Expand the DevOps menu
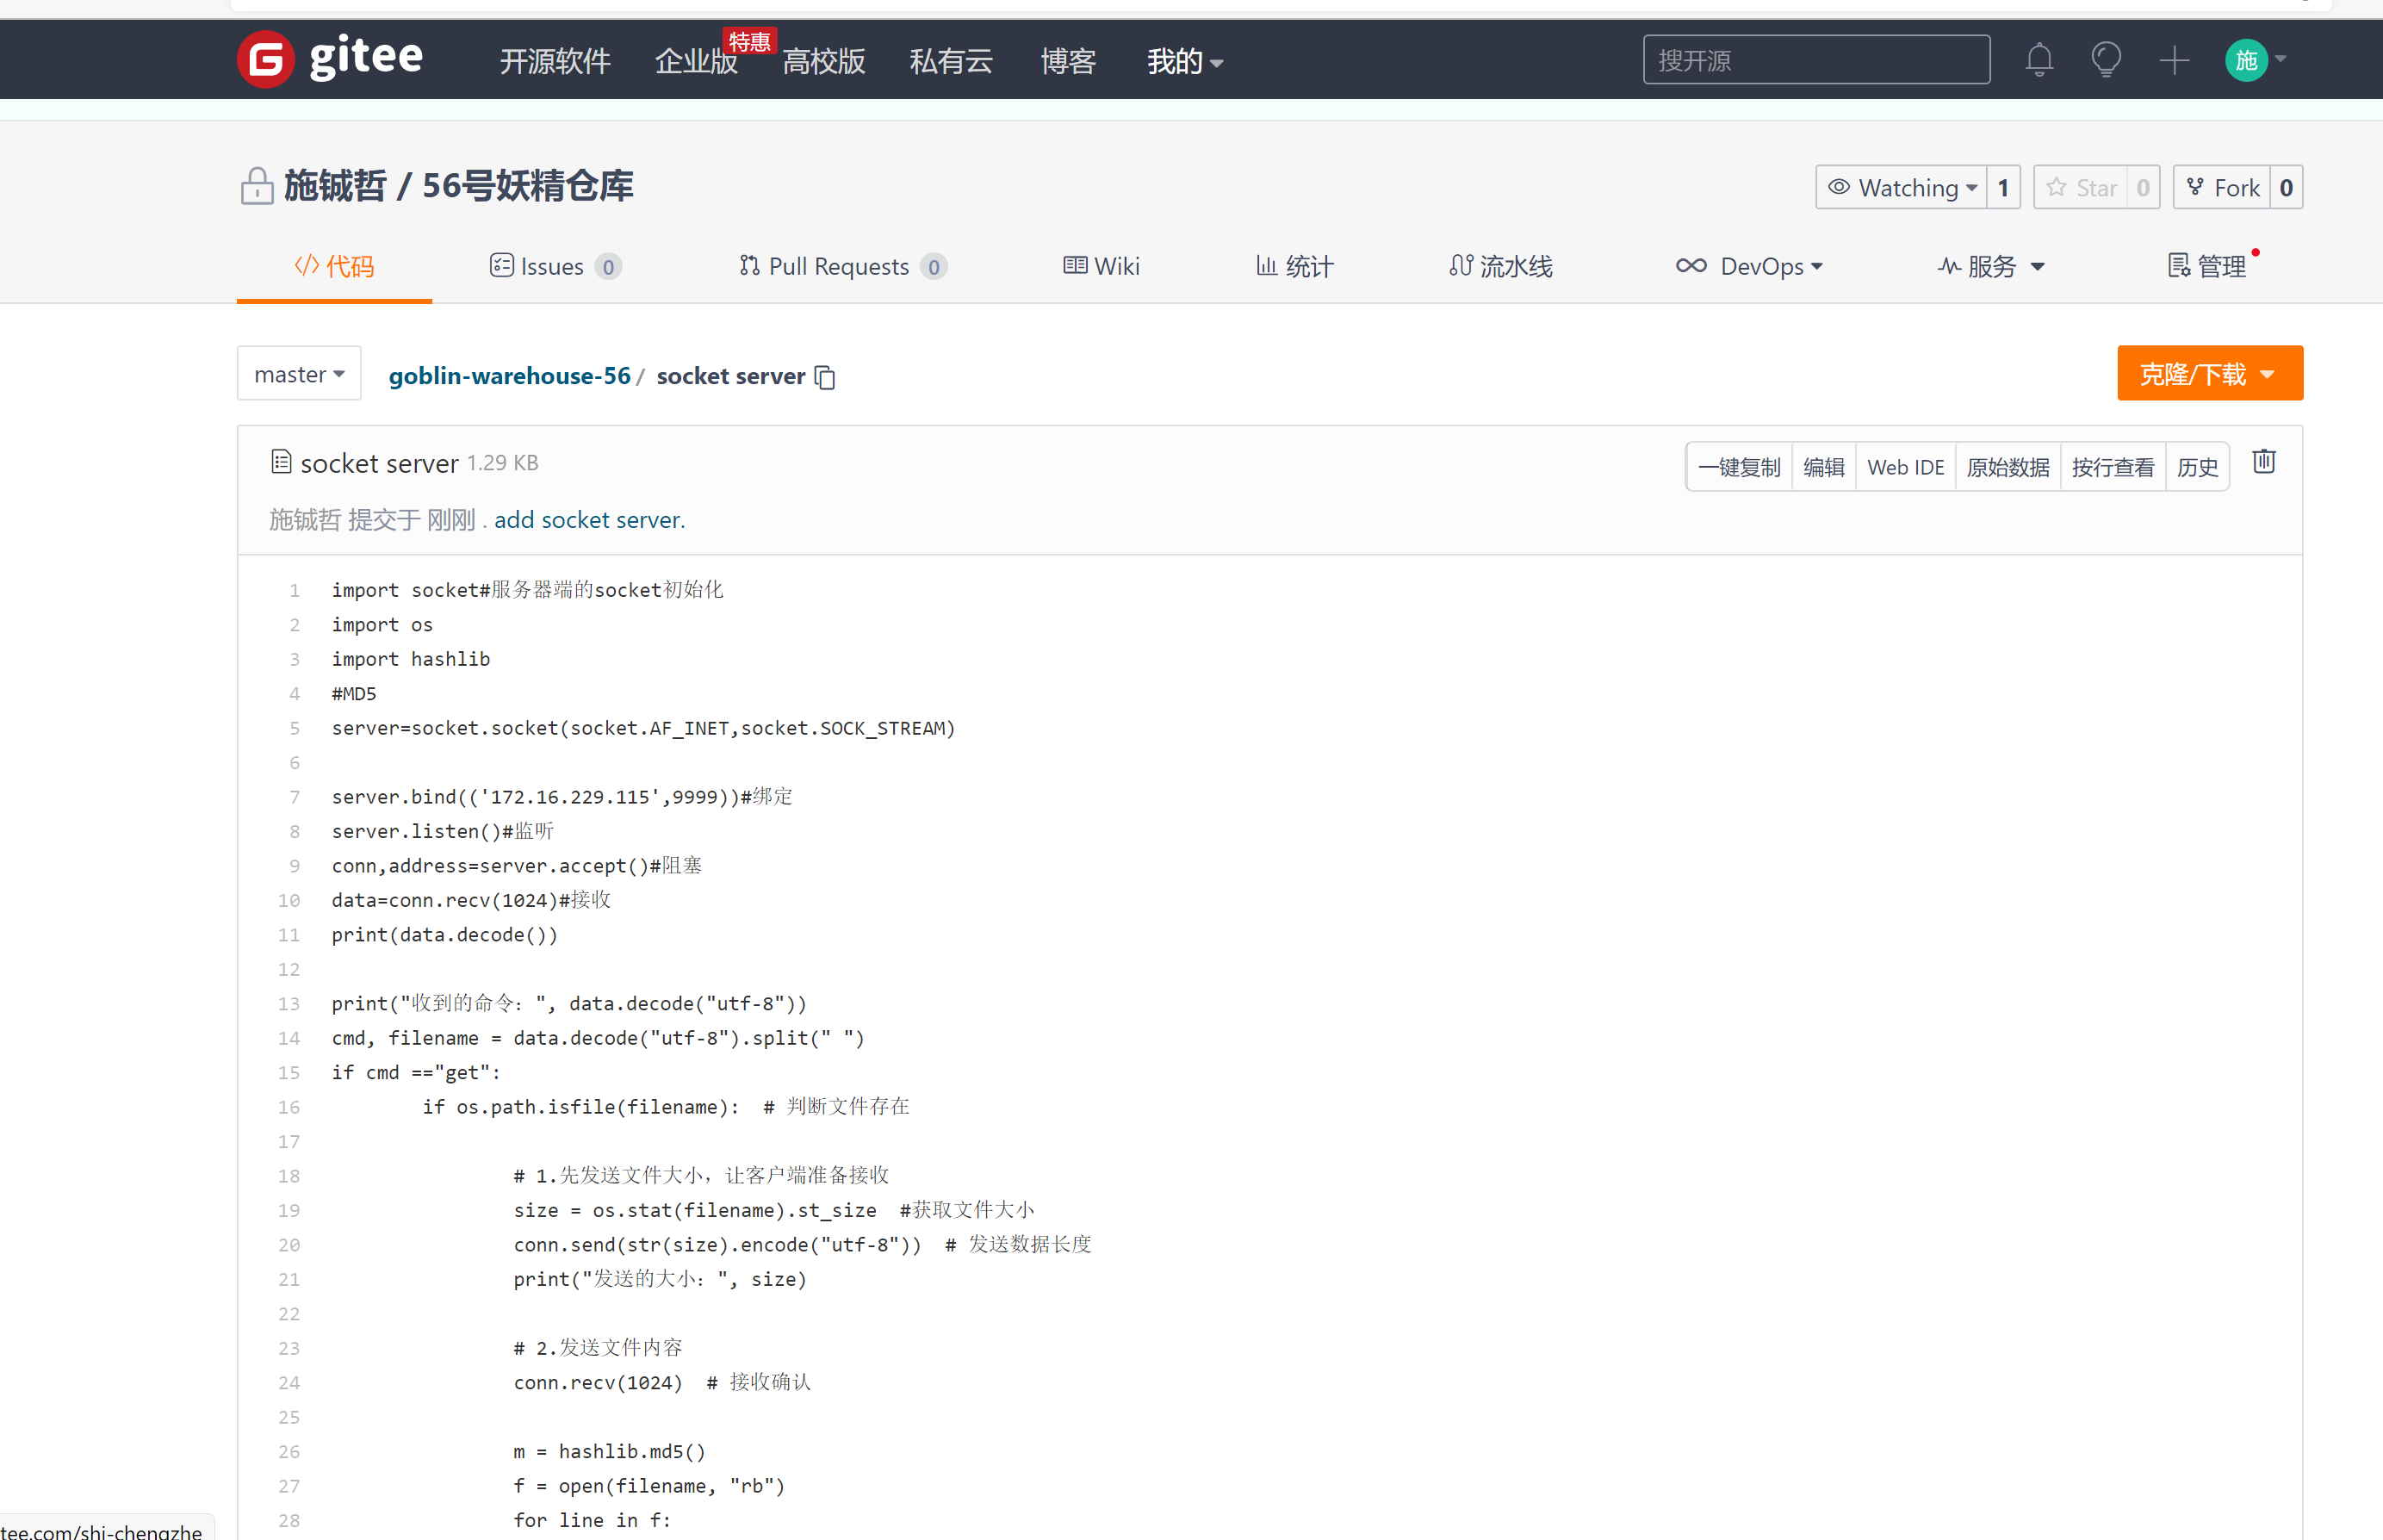 (x=1750, y=267)
